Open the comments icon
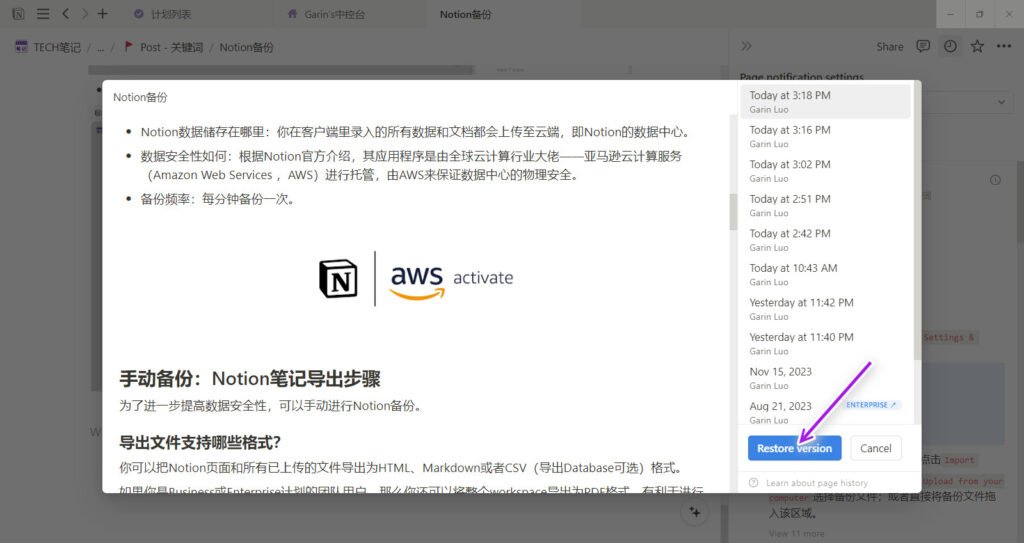 [923, 46]
